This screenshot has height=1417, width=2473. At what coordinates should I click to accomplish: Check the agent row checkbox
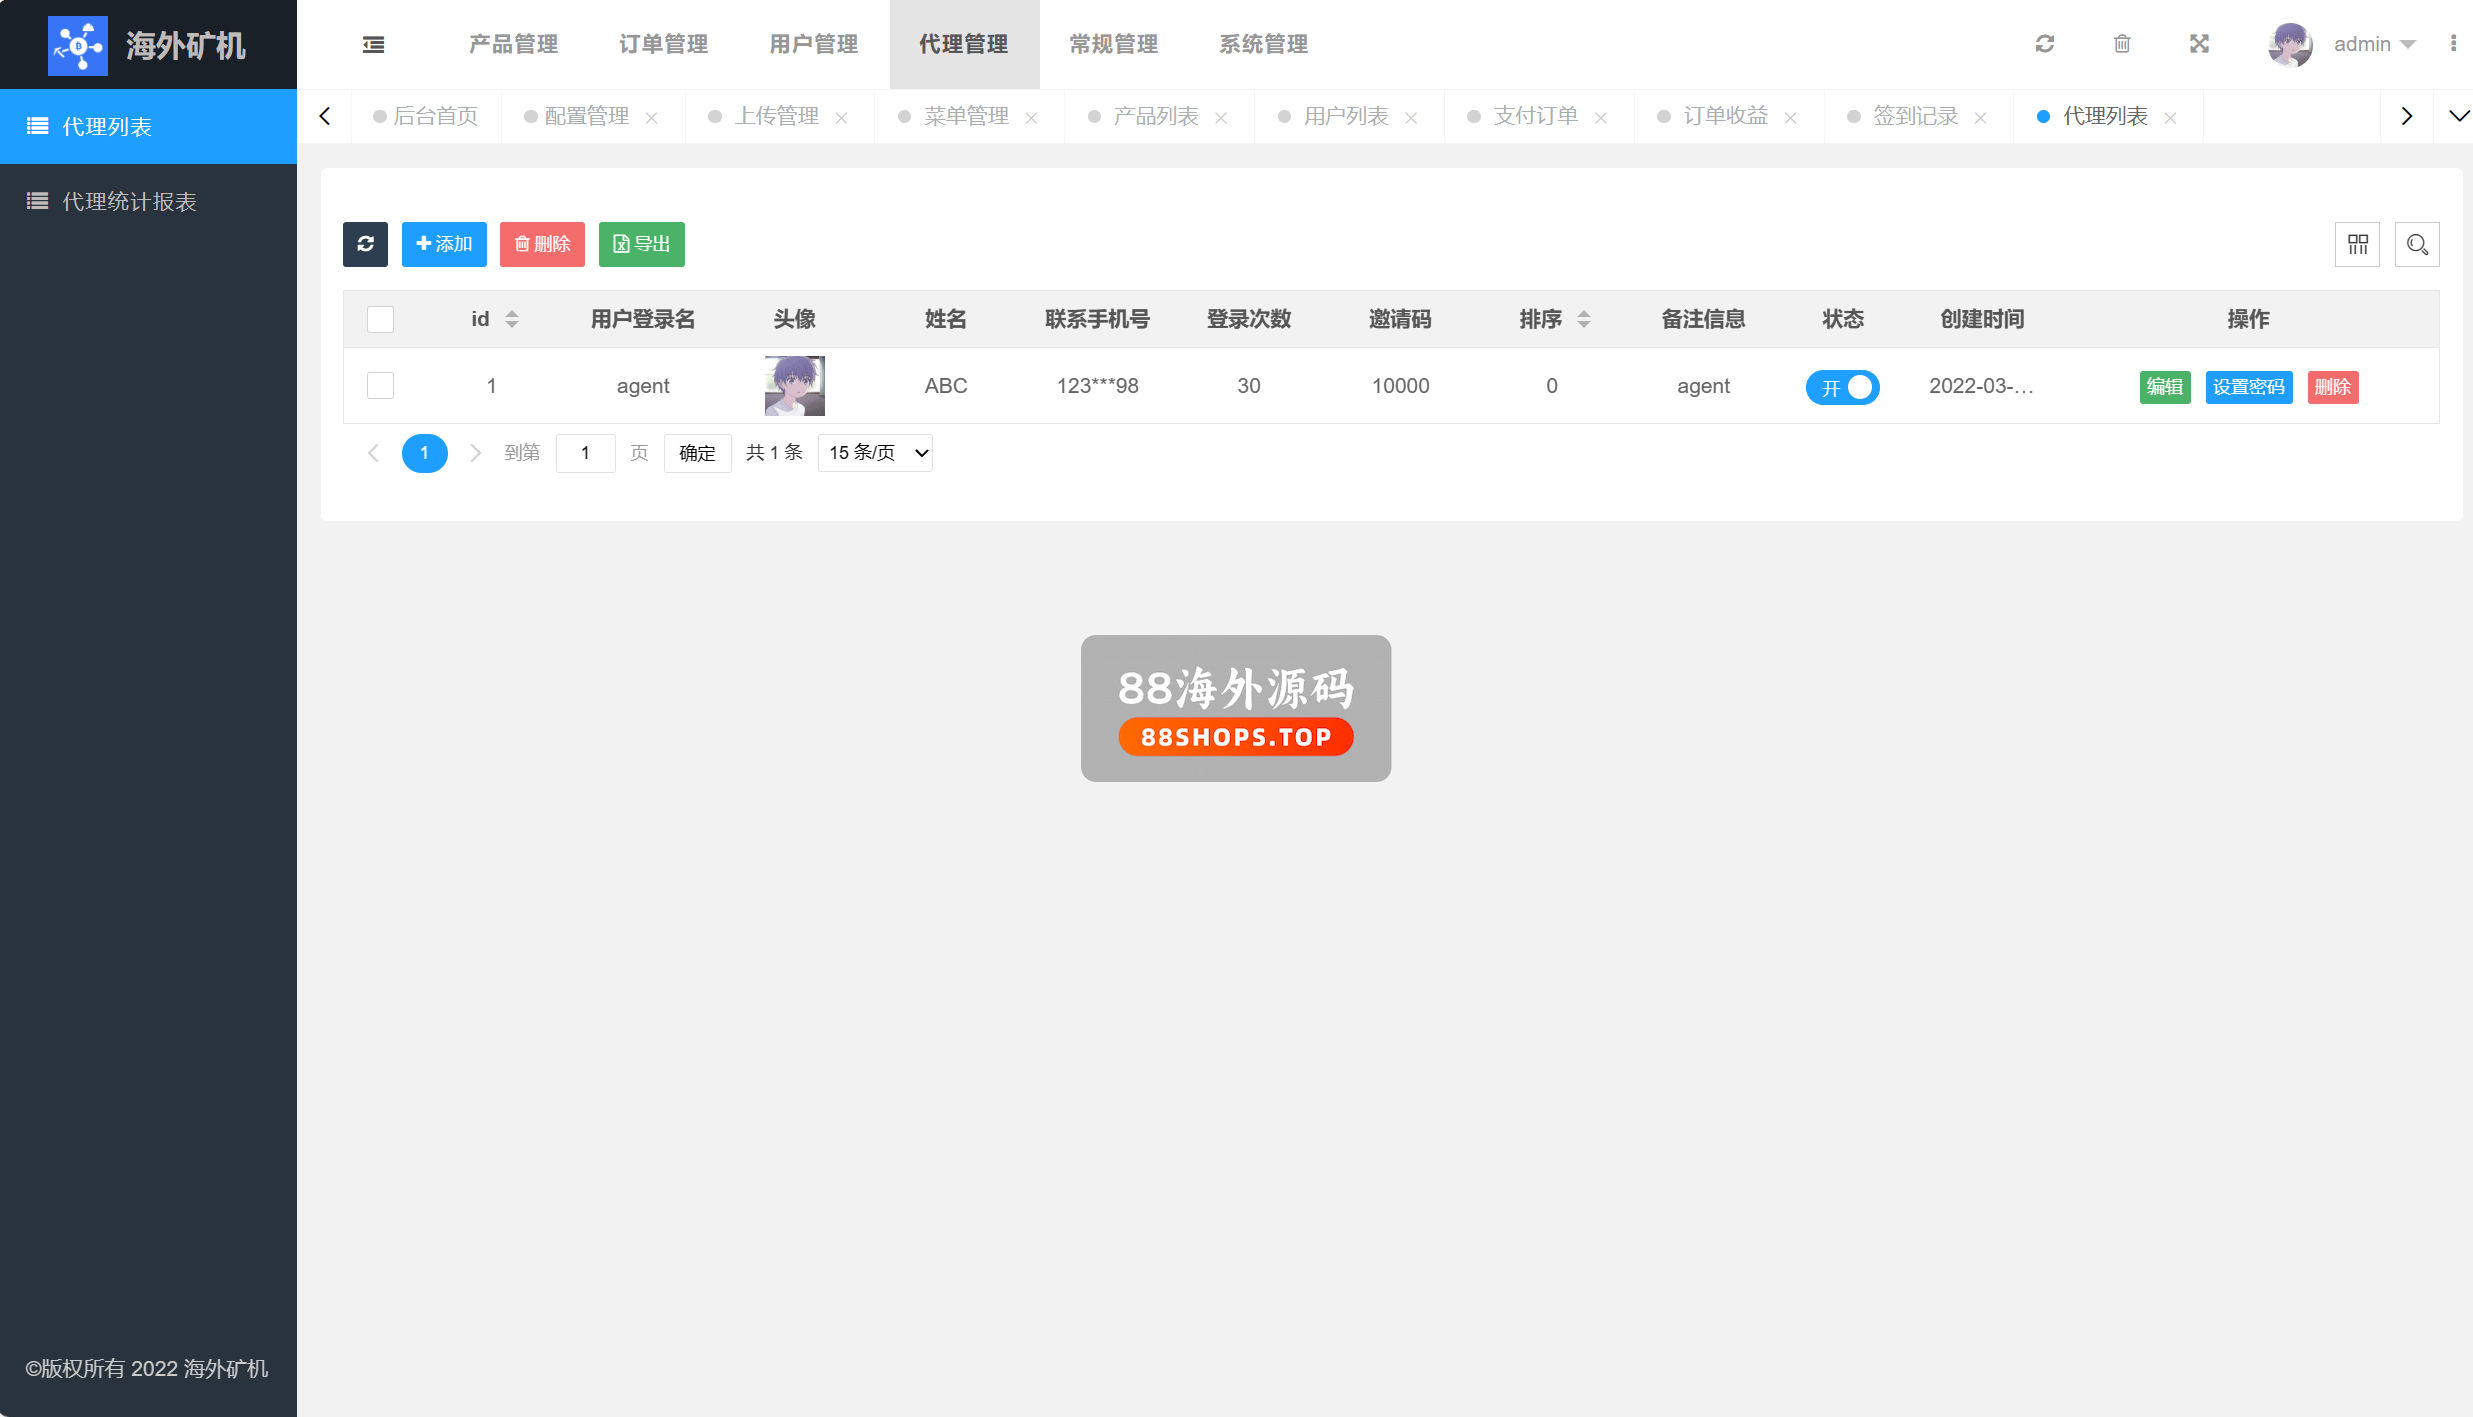pos(380,386)
